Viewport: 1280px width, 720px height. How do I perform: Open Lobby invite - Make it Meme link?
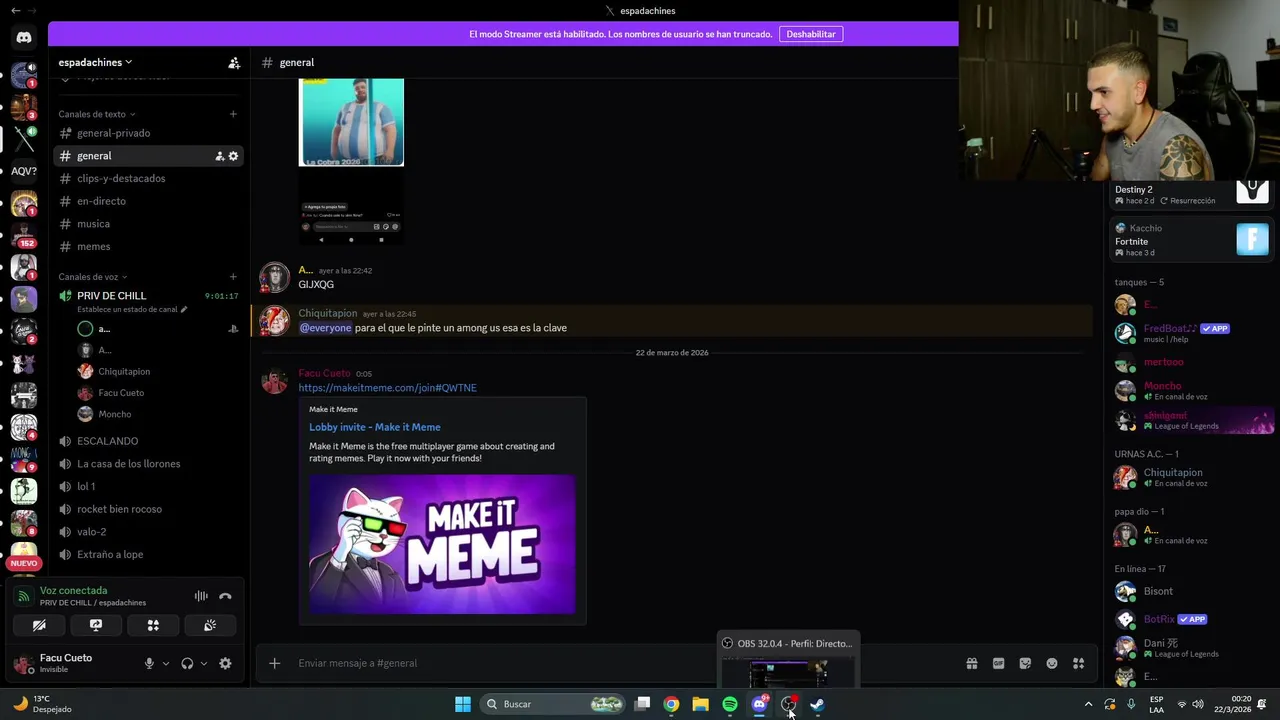click(x=374, y=427)
